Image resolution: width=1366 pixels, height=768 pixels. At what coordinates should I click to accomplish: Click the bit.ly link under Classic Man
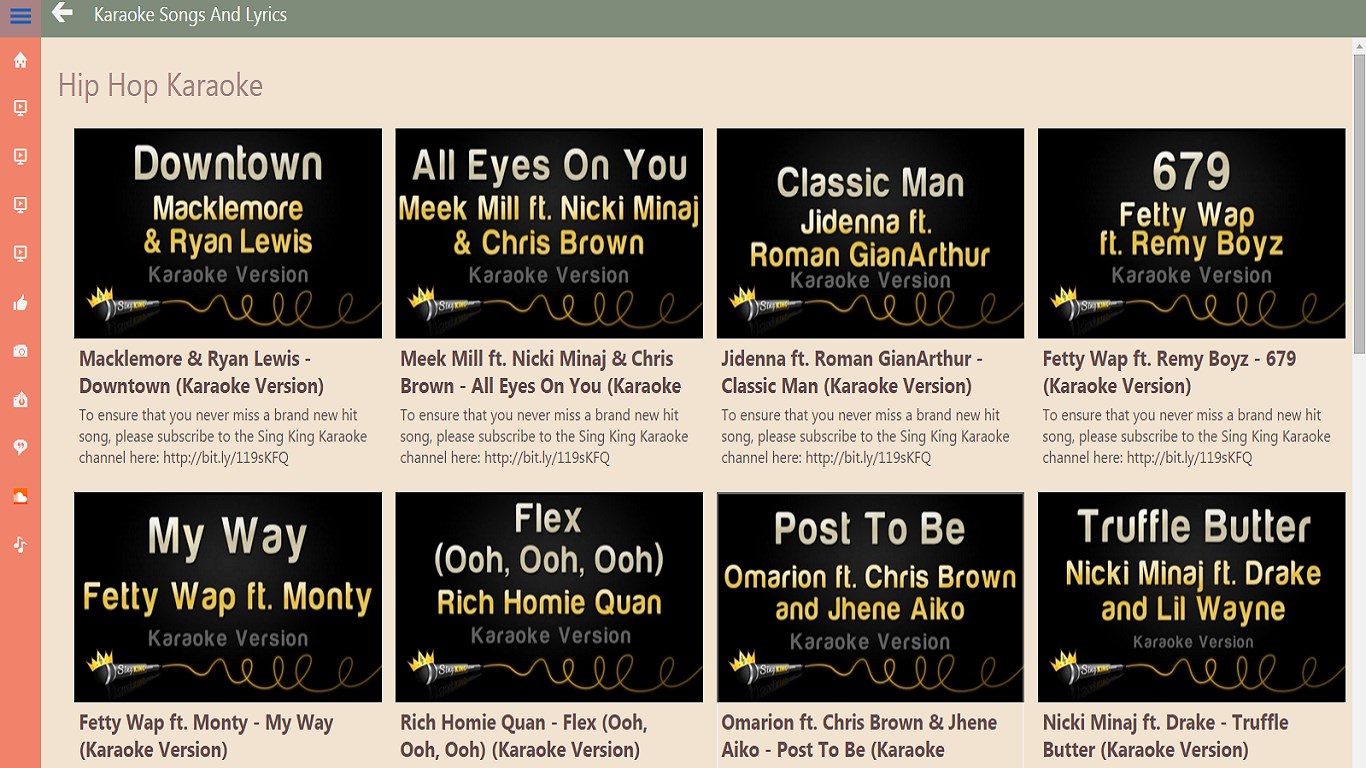point(868,458)
